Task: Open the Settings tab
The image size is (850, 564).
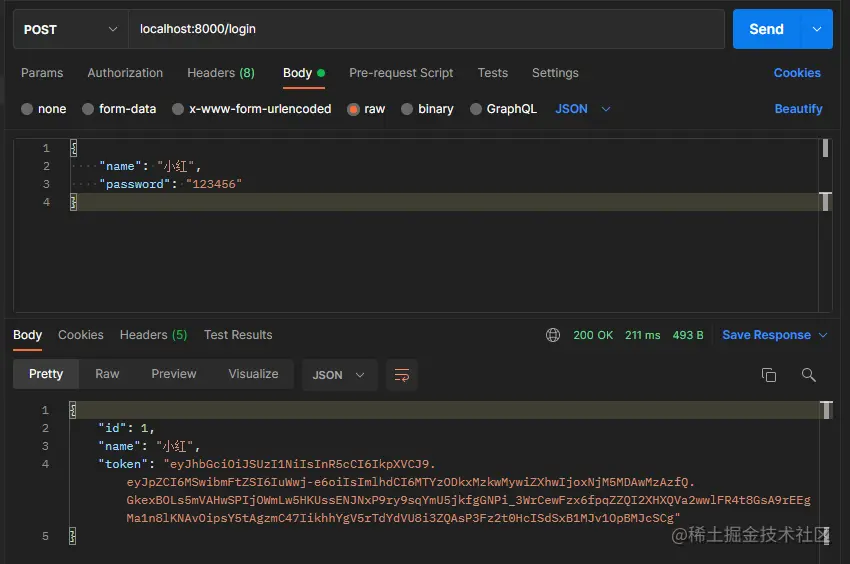Action: 555,73
